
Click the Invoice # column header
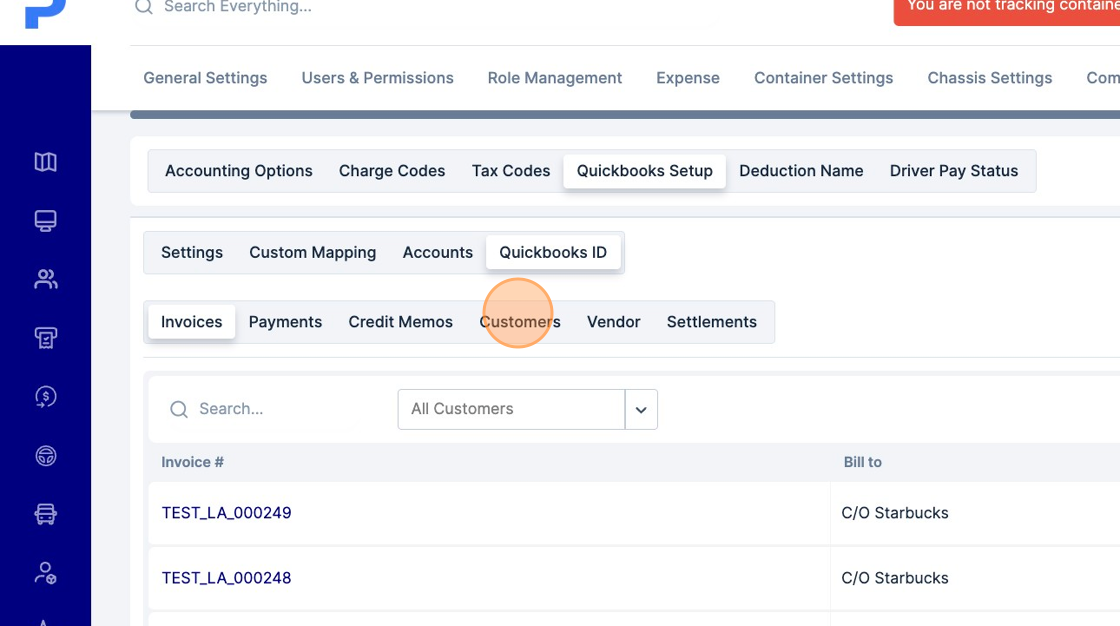pos(192,462)
